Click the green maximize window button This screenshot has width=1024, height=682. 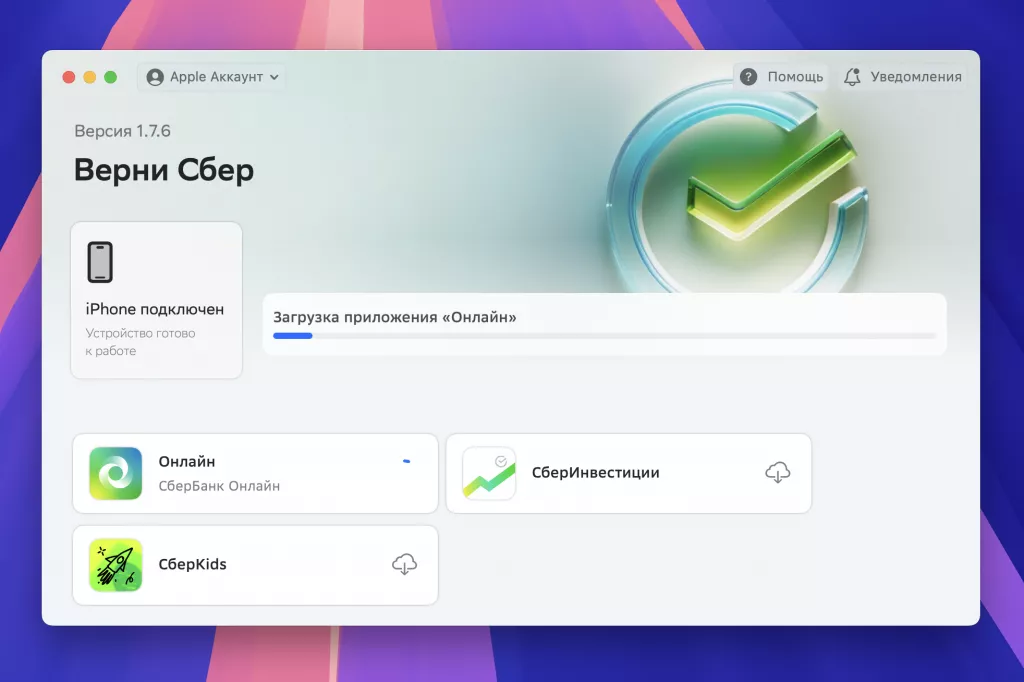click(110, 76)
